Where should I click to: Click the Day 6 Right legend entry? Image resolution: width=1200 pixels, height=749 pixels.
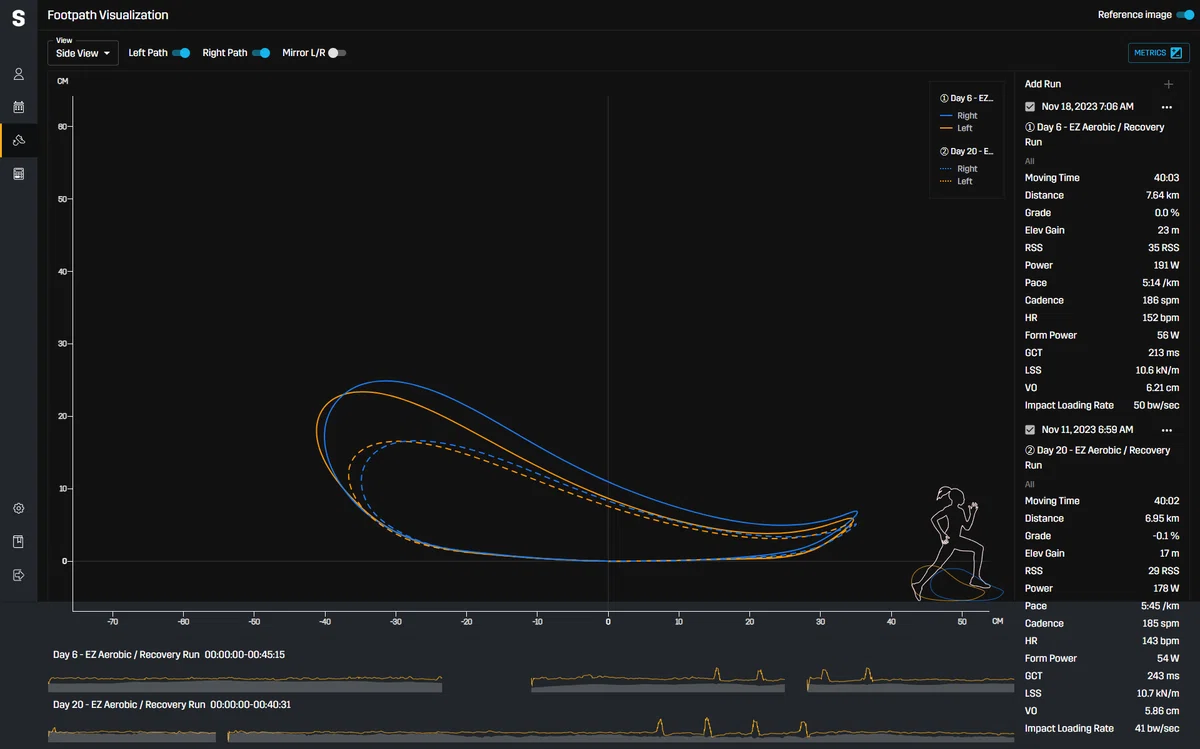[x=959, y=116]
